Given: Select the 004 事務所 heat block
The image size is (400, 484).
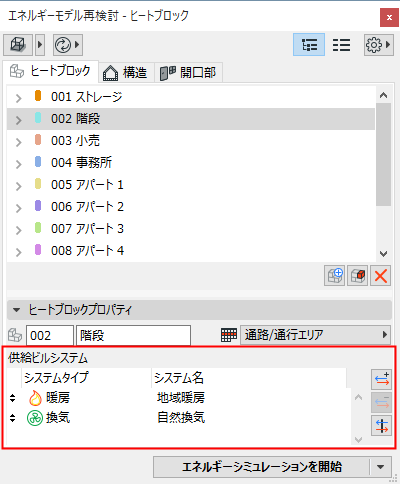Looking at the screenshot, I should [191, 163].
